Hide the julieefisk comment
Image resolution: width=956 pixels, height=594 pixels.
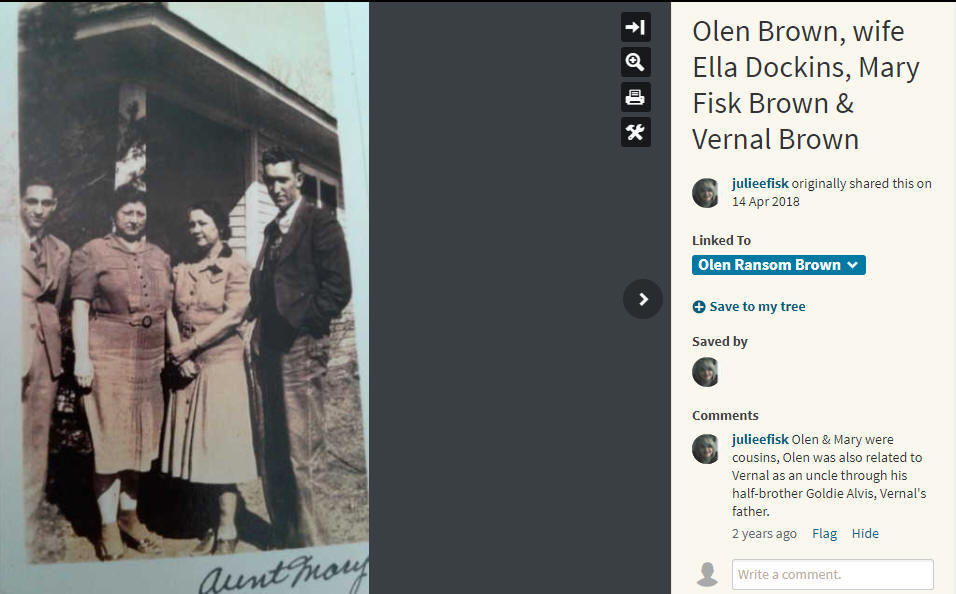tap(865, 534)
